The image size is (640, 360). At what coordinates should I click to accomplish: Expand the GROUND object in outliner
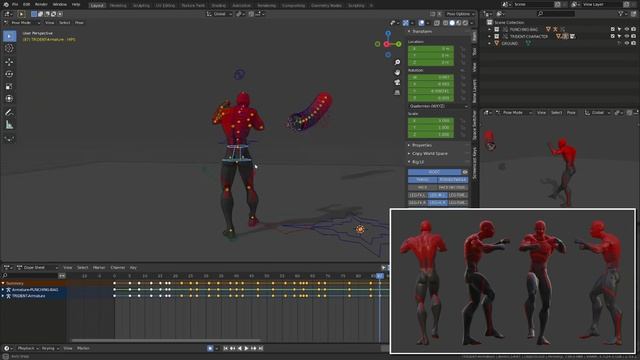click(x=490, y=43)
